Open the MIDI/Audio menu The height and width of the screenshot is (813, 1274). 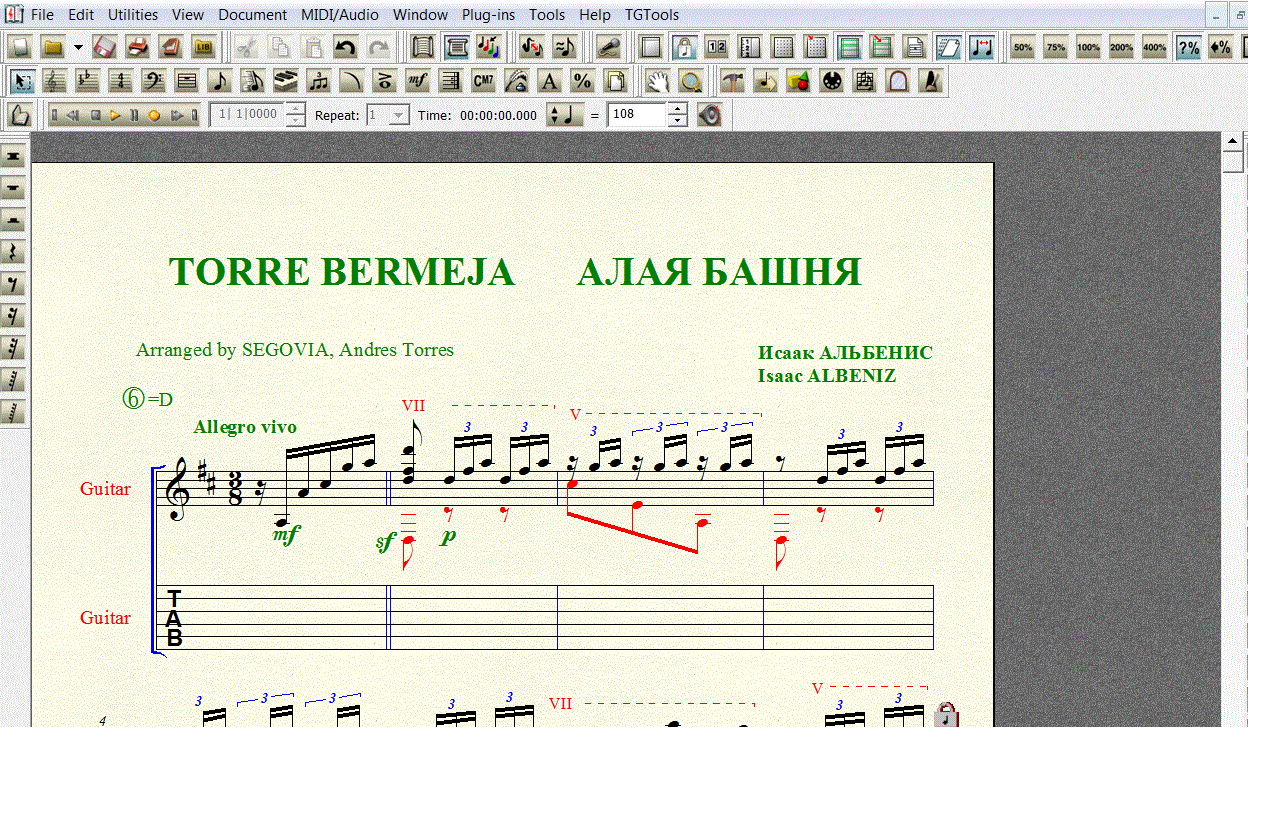(340, 15)
